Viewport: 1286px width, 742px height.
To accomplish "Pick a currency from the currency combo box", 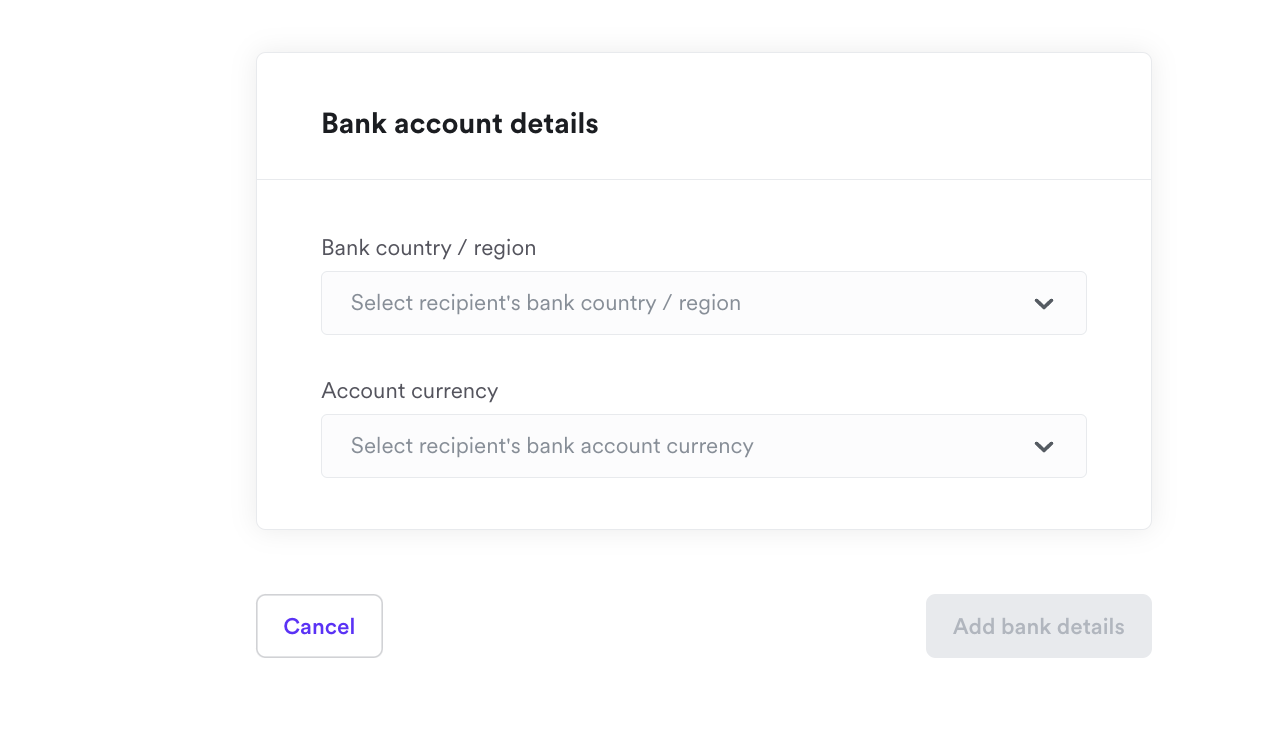I will coord(703,446).
